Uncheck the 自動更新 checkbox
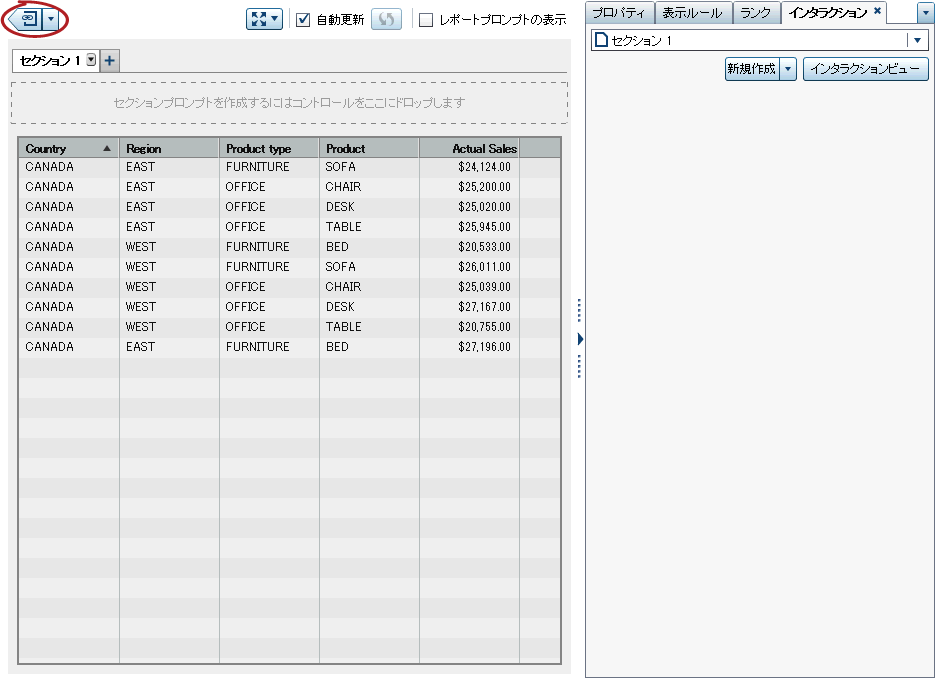 coord(304,20)
